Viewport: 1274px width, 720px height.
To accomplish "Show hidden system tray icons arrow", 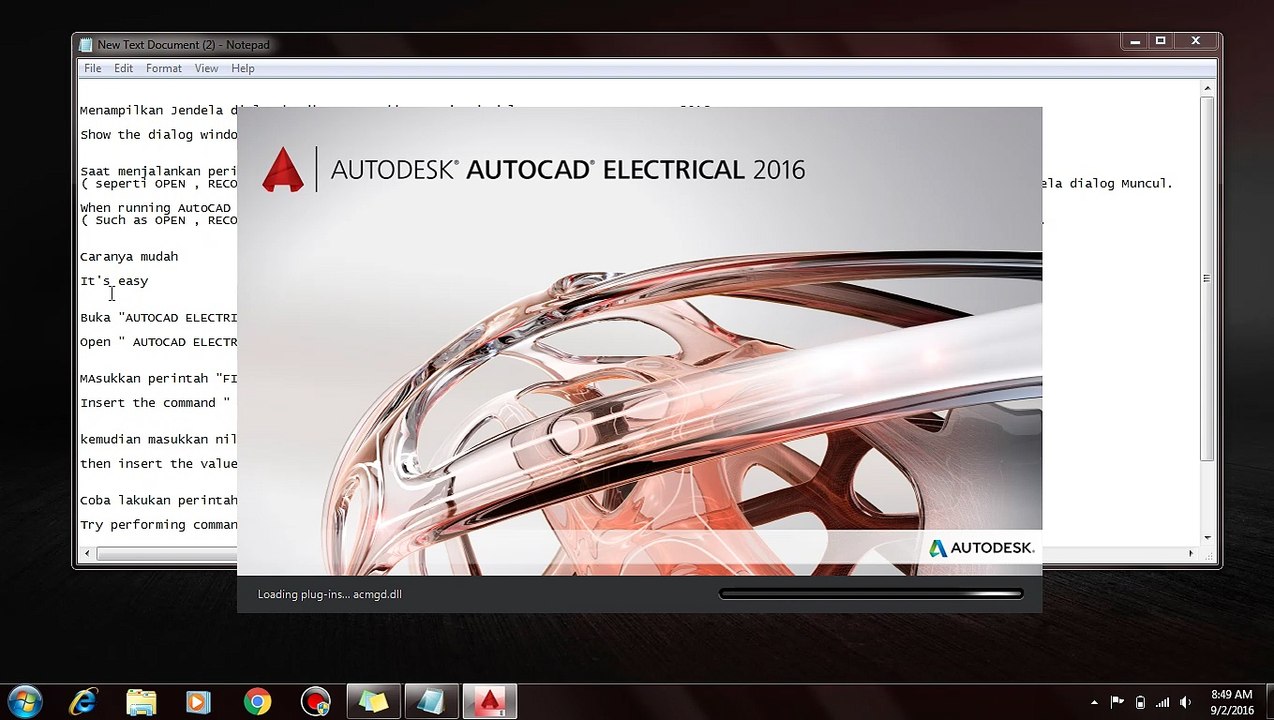I will pos(1094,703).
